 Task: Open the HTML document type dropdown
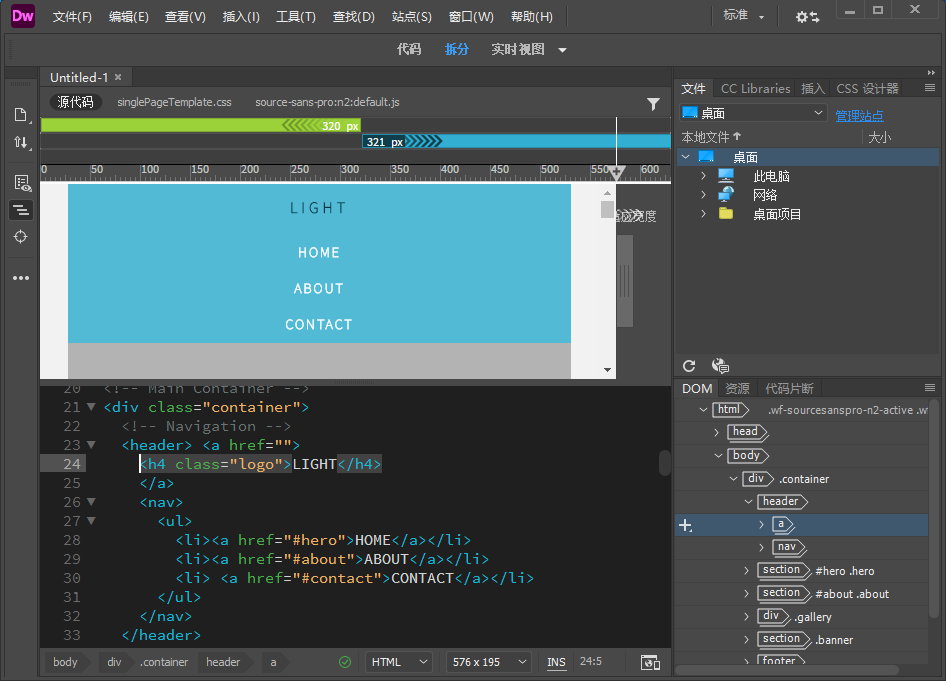tap(399, 662)
